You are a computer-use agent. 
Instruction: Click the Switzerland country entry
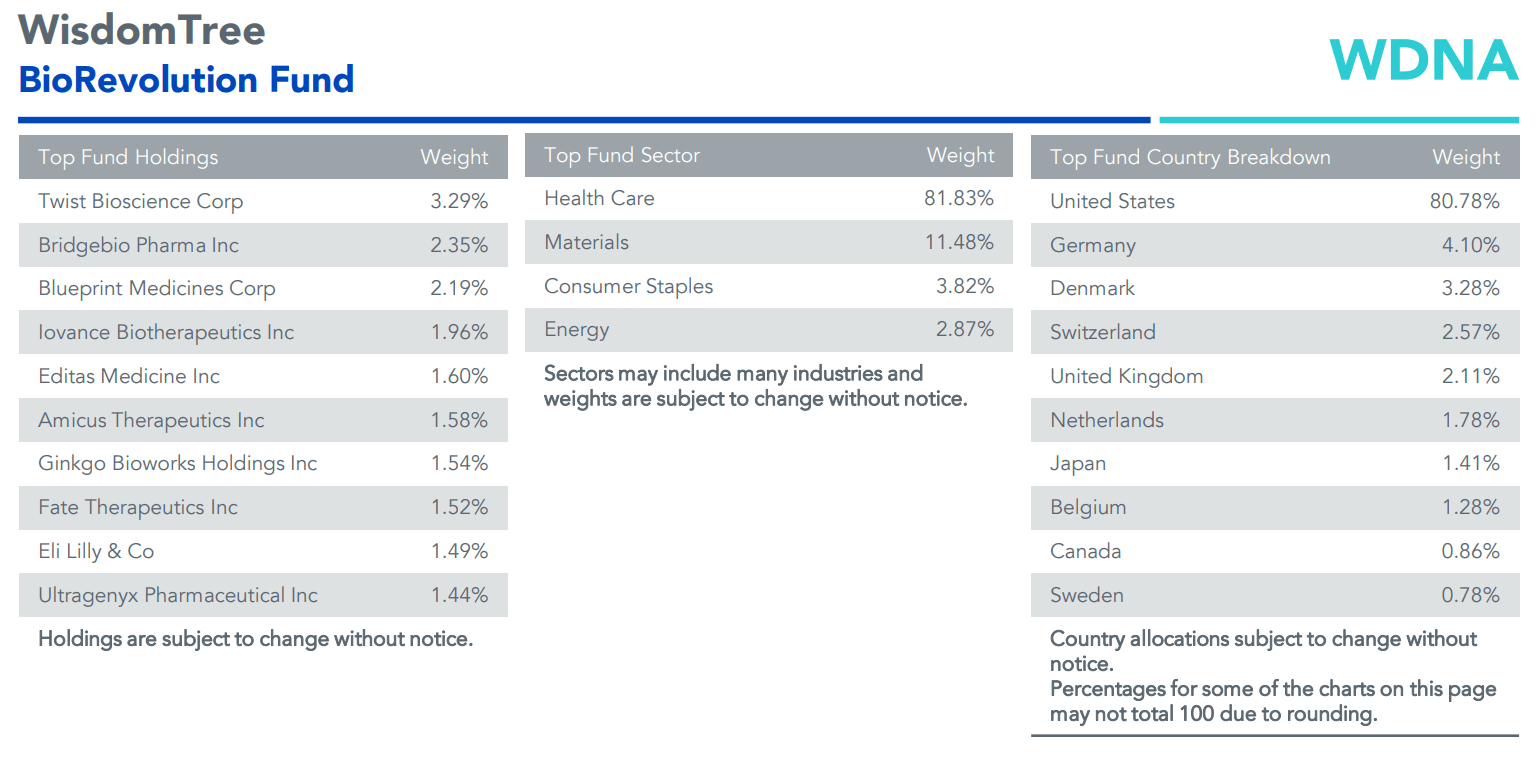click(1103, 332)
